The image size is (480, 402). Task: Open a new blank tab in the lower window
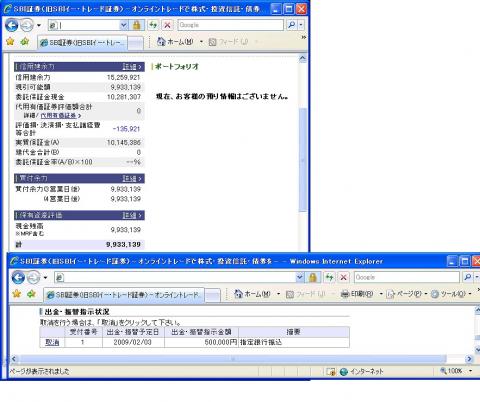point(213,295)
